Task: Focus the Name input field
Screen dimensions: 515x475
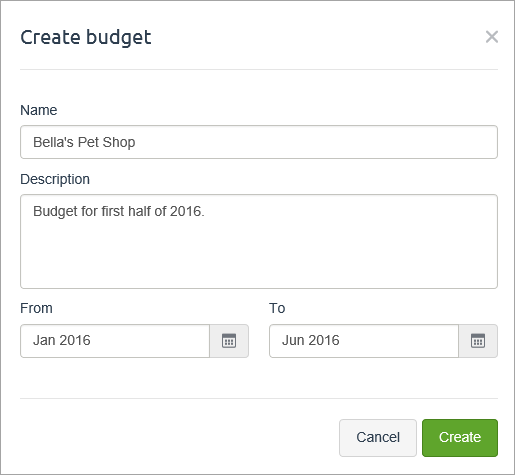Action: point(259,142)
